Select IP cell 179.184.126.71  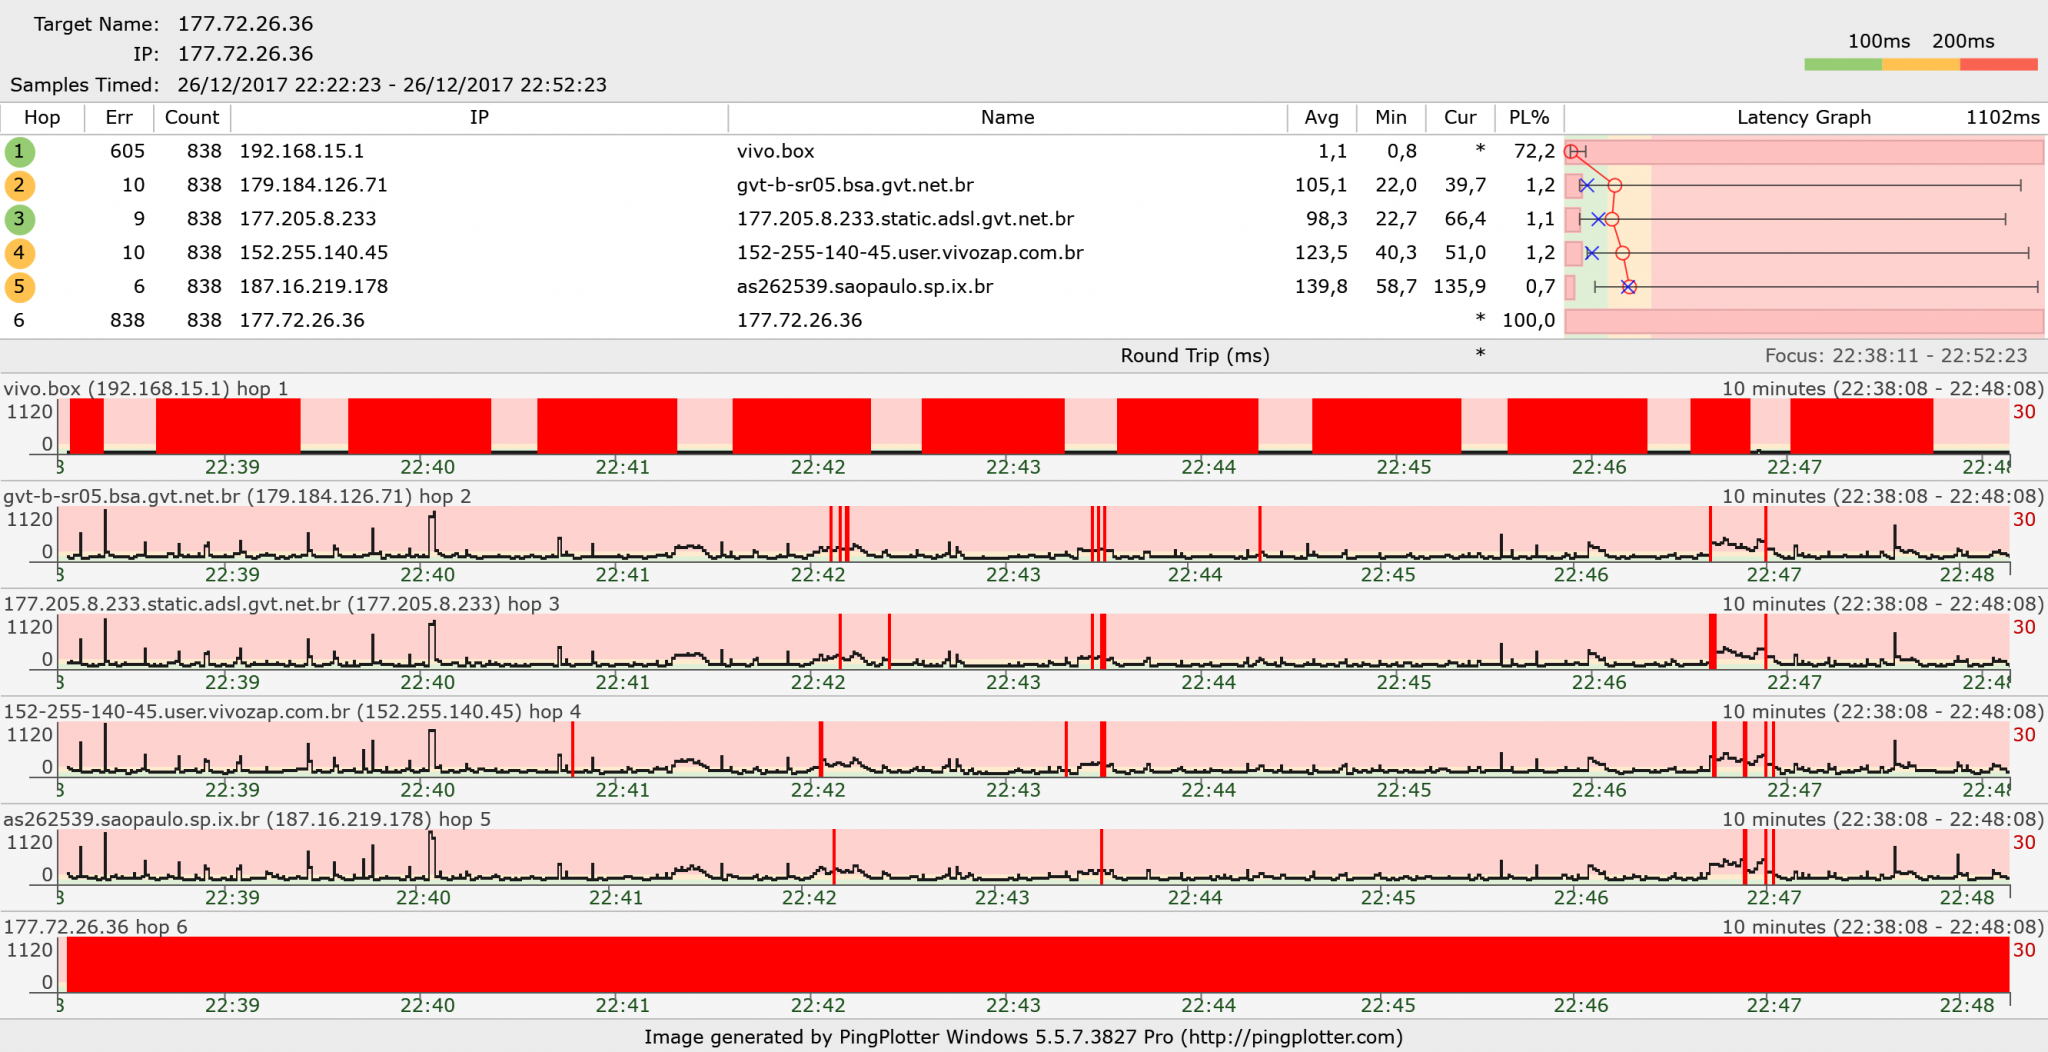(313, 185)
